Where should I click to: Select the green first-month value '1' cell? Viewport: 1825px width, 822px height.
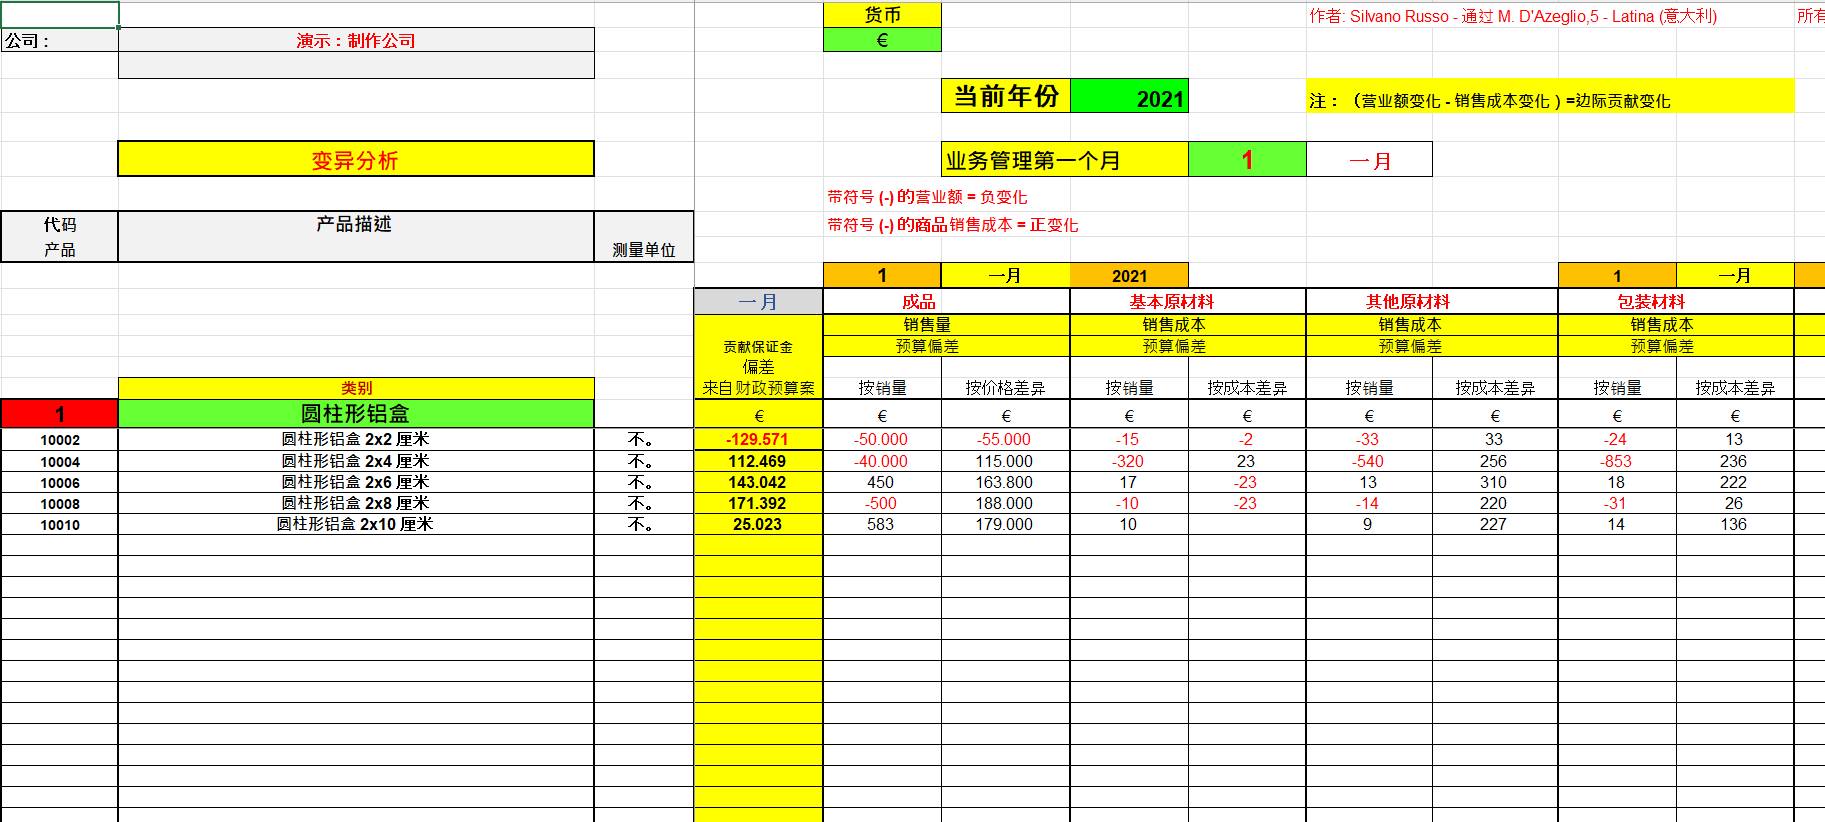(x=1247, y=160)
